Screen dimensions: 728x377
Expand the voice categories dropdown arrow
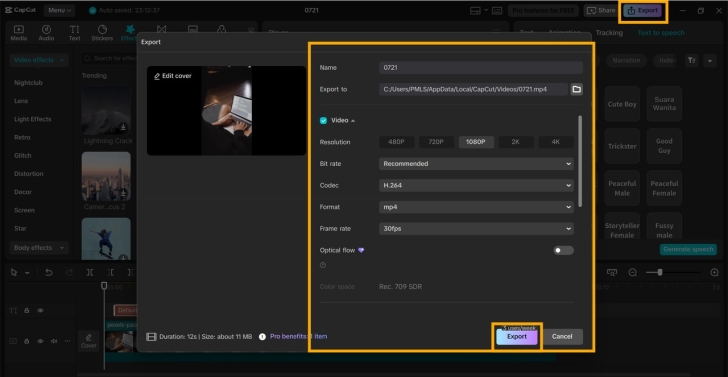[709, 60]
